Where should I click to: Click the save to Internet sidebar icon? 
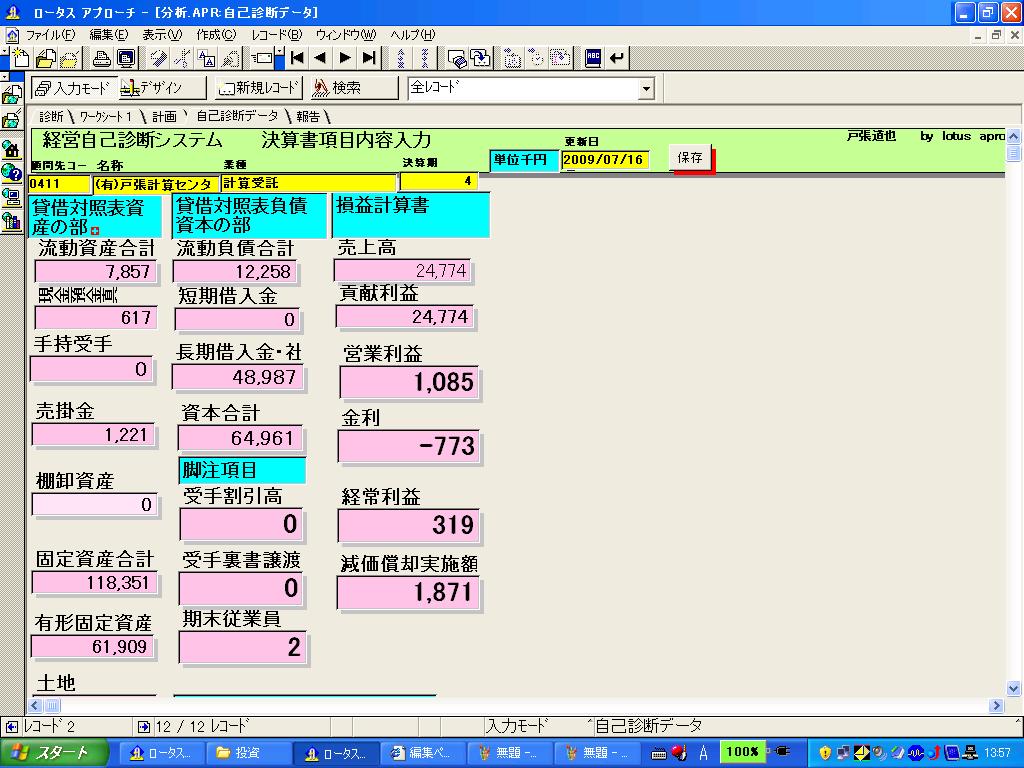[12, 120]
